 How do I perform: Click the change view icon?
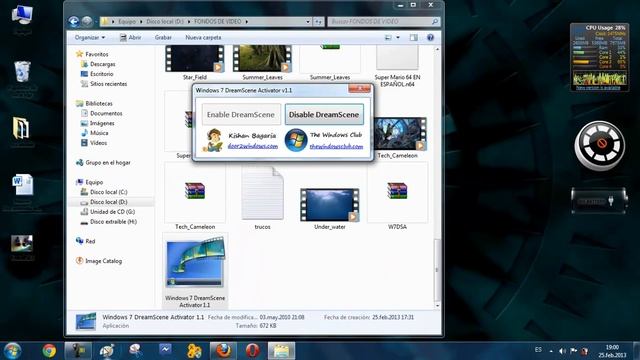(x=388, y=38)
